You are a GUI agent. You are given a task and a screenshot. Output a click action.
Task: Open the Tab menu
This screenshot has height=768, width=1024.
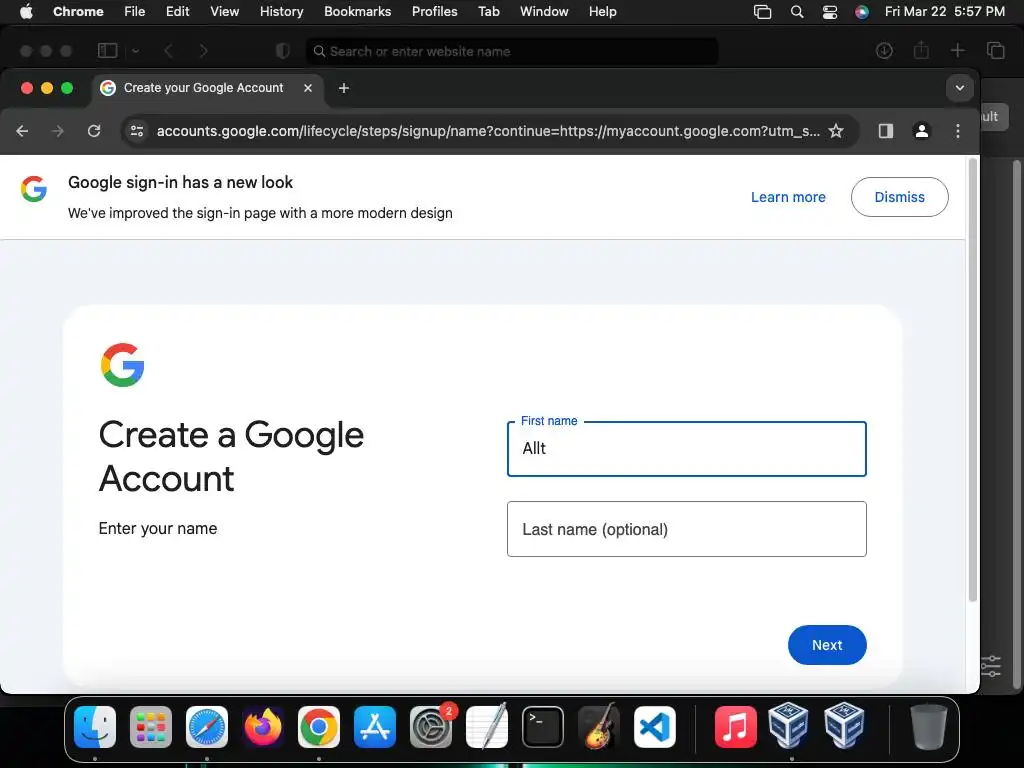488,12
